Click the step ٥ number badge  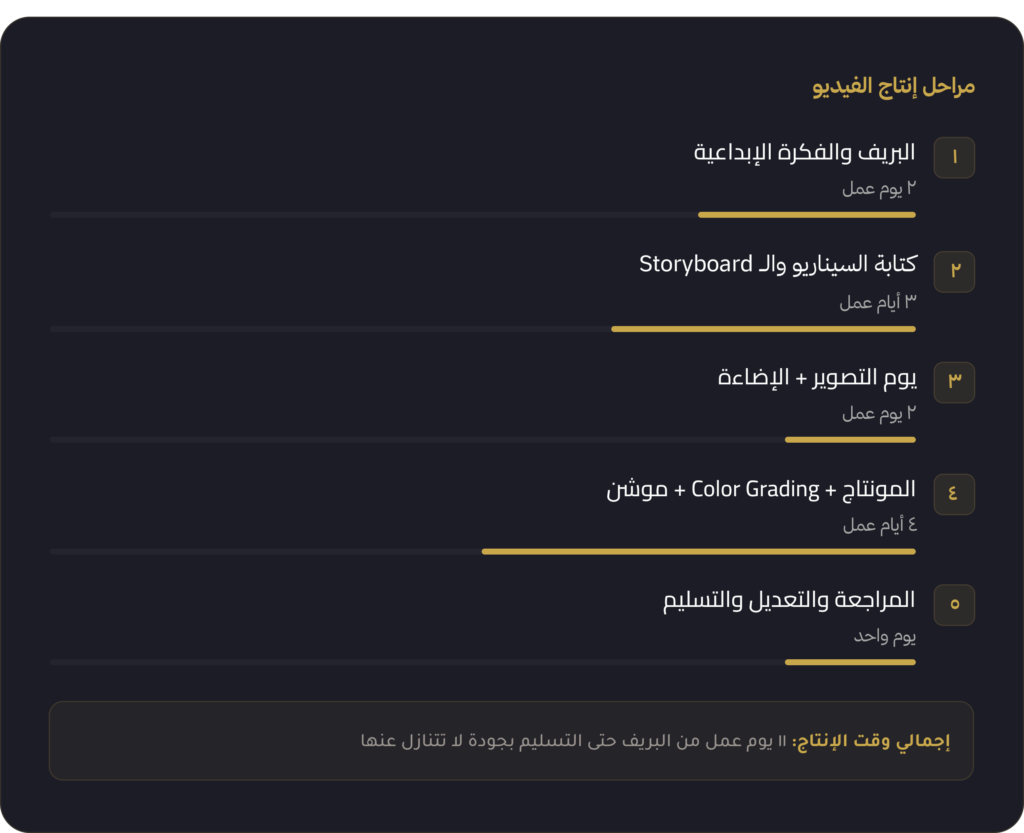[x=954, y=605]
